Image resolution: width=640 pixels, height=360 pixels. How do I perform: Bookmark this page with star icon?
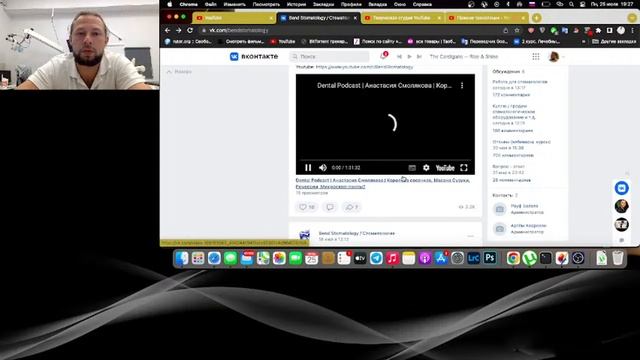pyautogui.click(x=517, y=30)
